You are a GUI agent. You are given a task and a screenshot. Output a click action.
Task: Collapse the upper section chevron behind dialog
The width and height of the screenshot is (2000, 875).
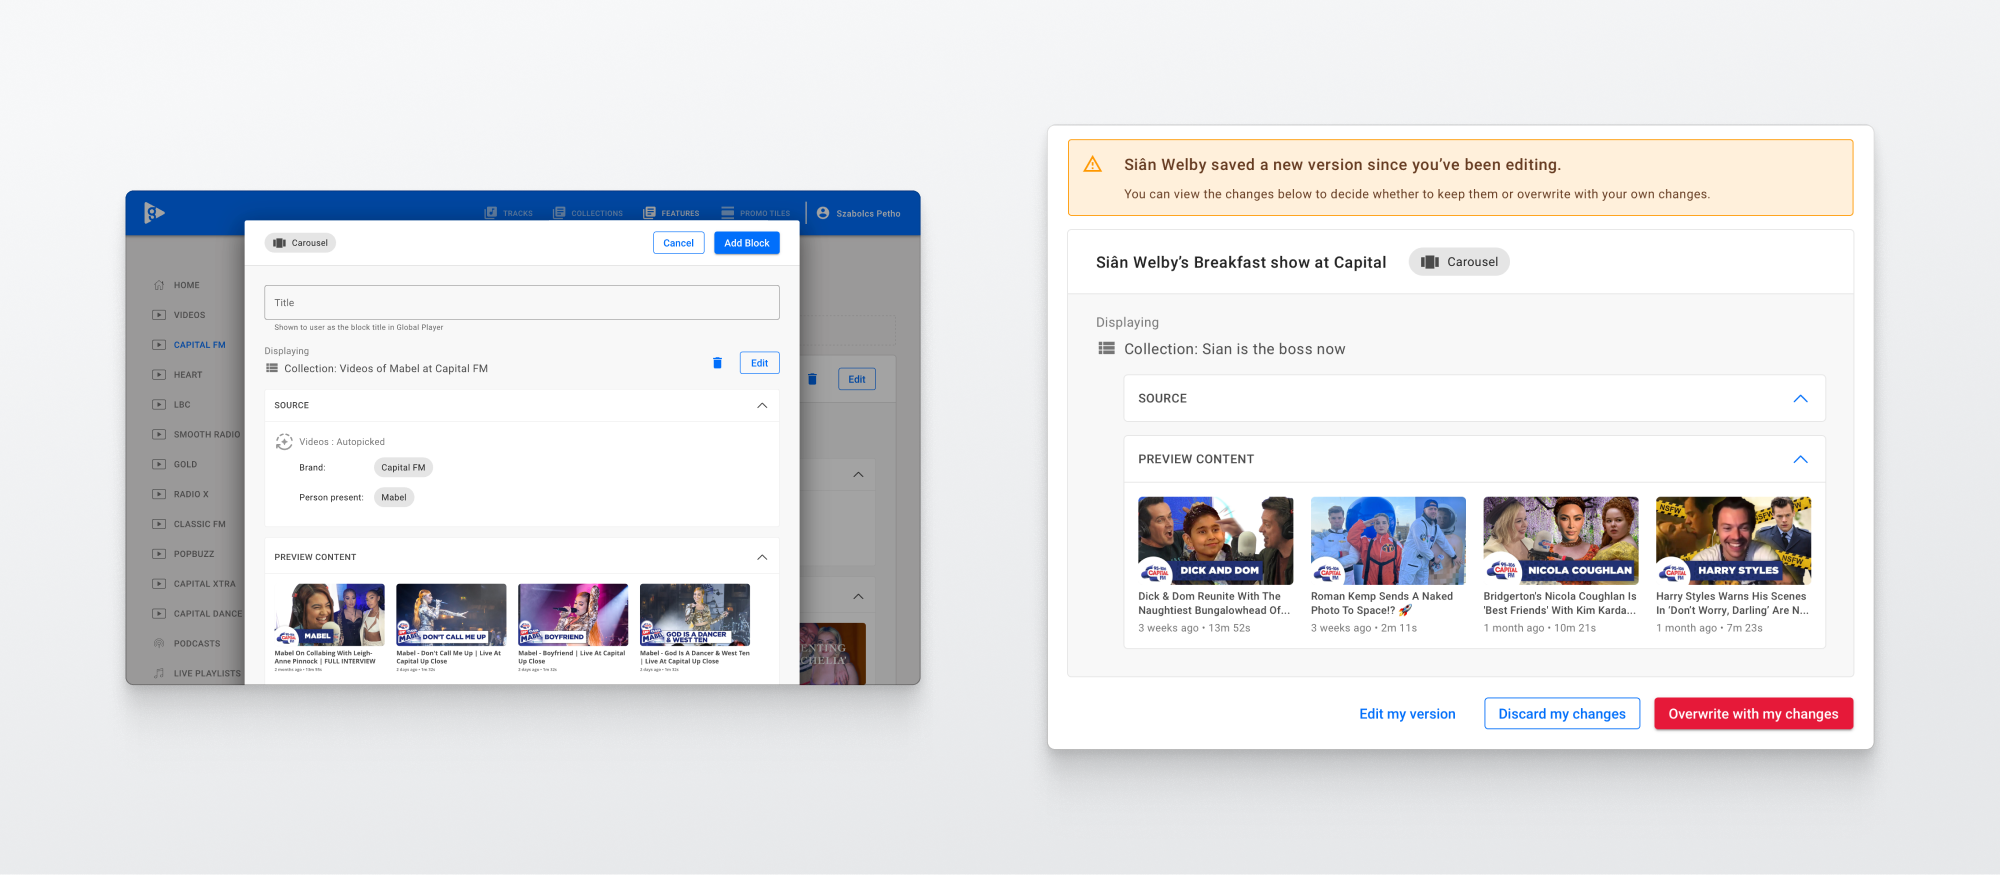[x=858, y=475]
